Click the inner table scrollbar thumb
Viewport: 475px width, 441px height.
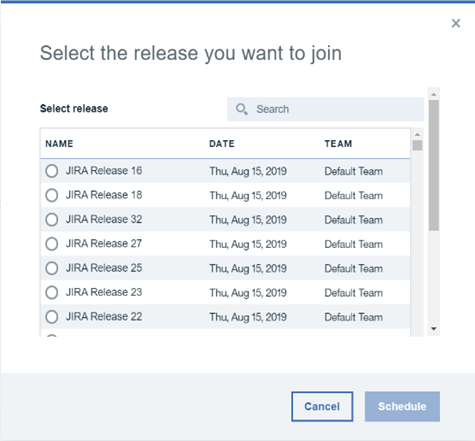417,145
